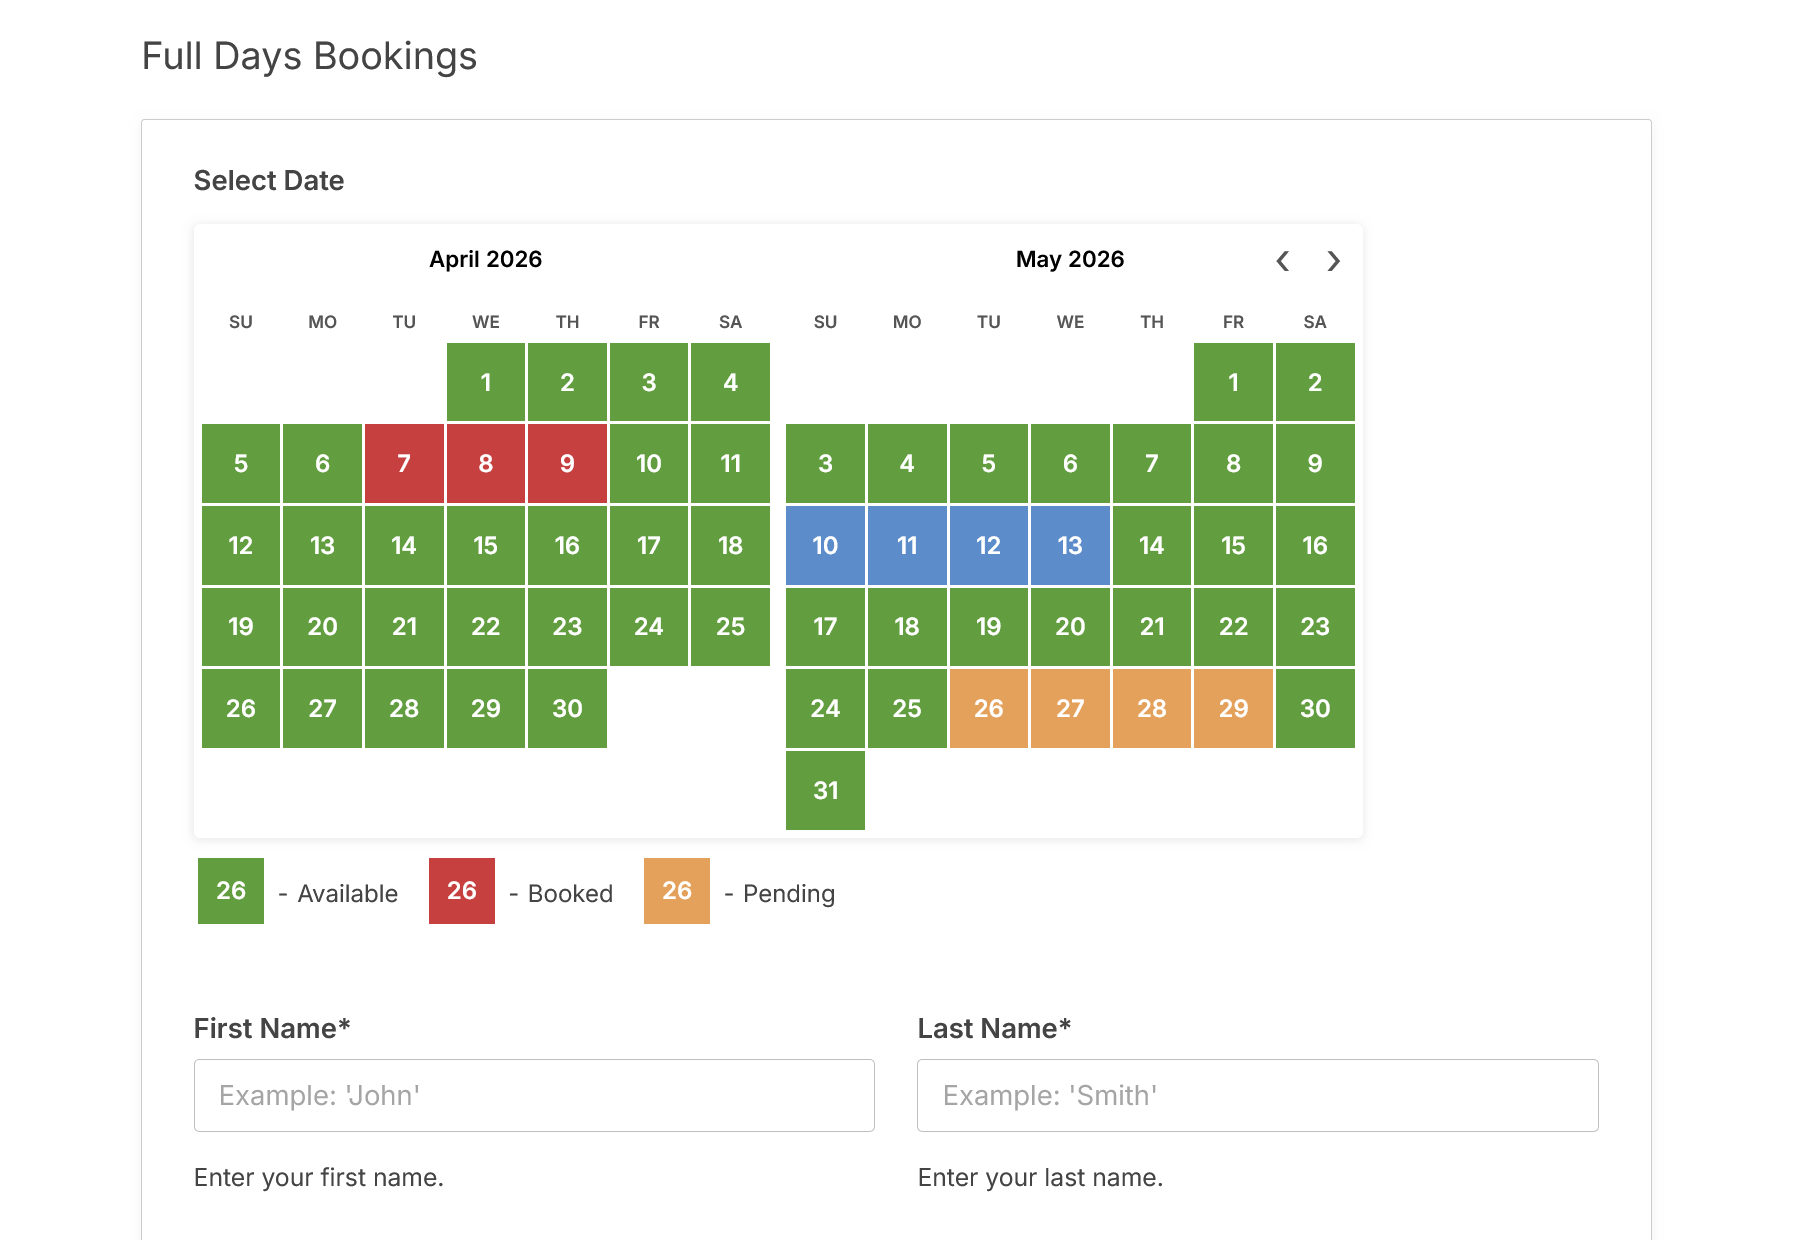
Task: Select the booked date April 9
Action: tap(567, 463)
